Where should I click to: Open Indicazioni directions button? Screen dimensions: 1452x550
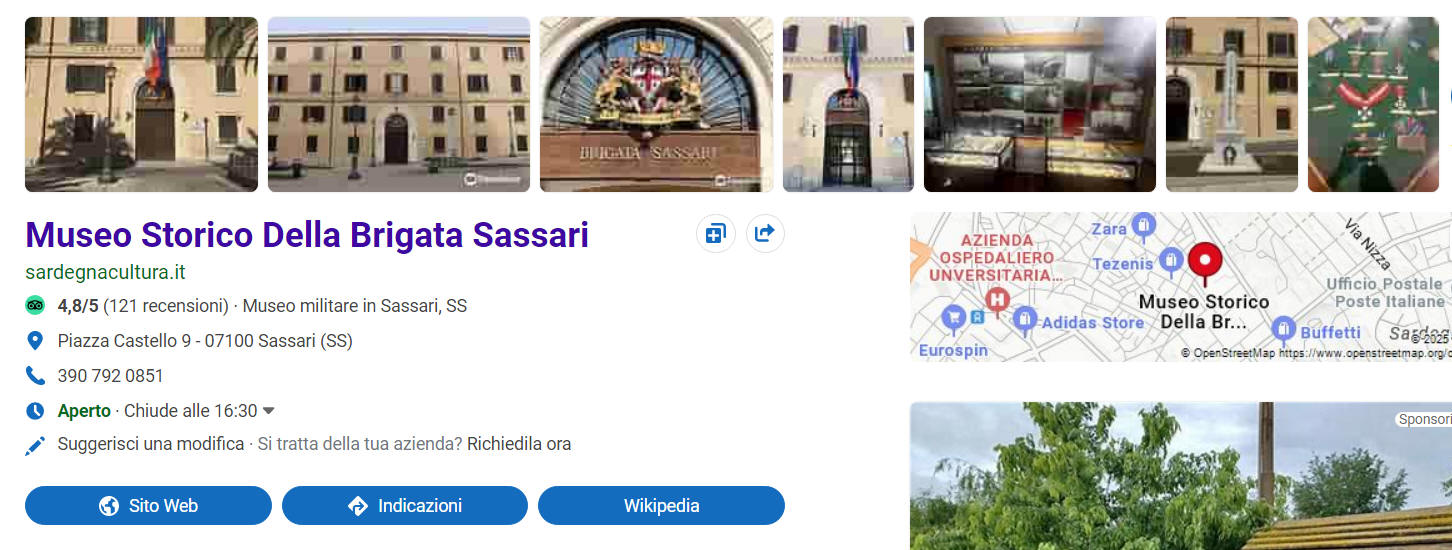[405, 506]
